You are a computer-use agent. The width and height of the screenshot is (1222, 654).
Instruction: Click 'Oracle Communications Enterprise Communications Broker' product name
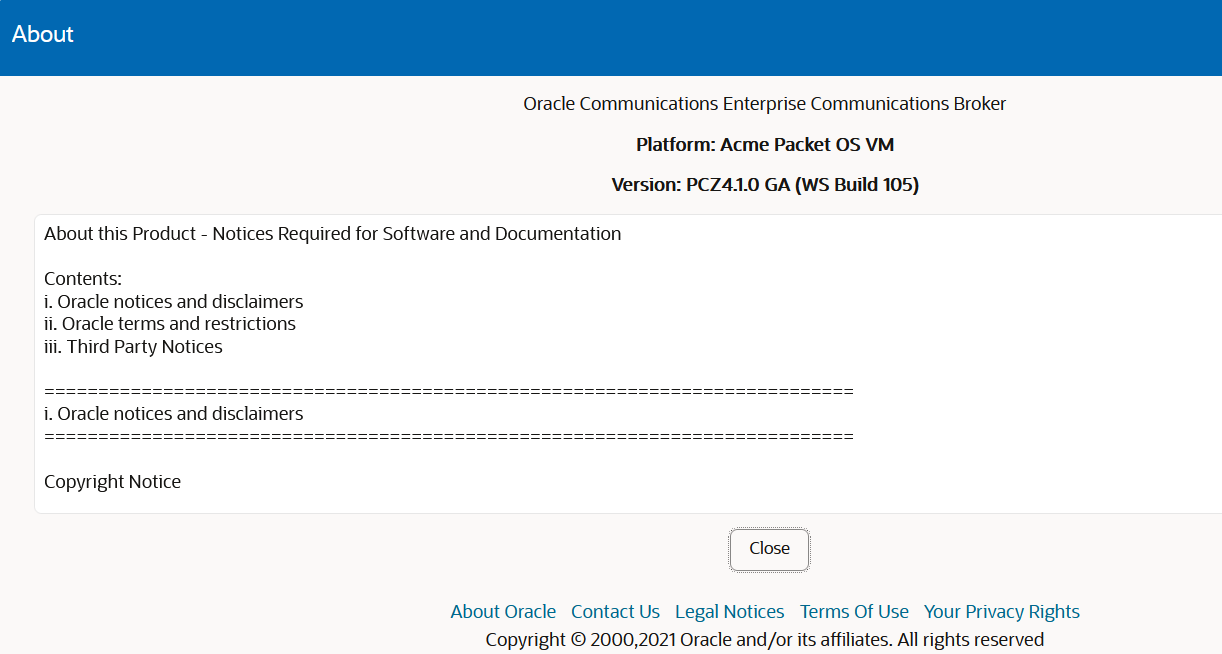(x=765, y=104)
